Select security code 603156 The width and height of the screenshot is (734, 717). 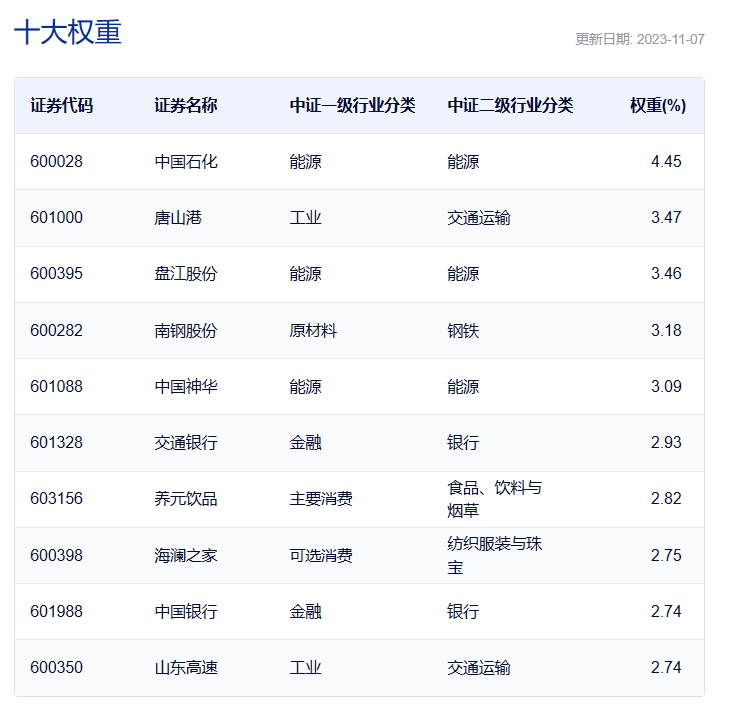[x=57, y=499]
